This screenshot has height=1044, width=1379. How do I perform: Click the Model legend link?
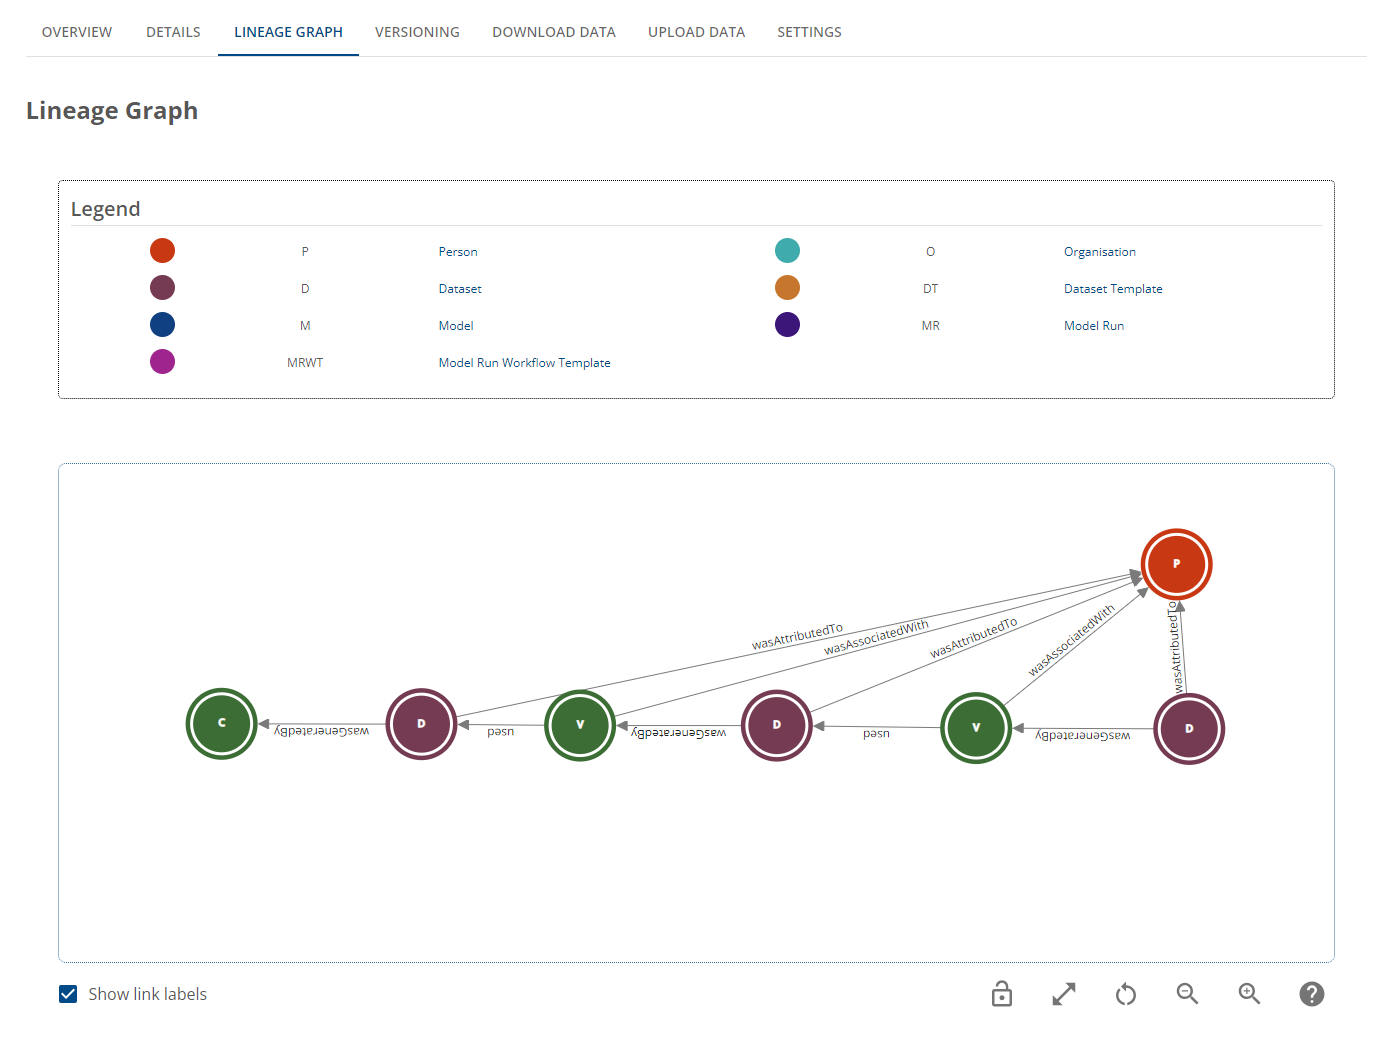(456, 326)
